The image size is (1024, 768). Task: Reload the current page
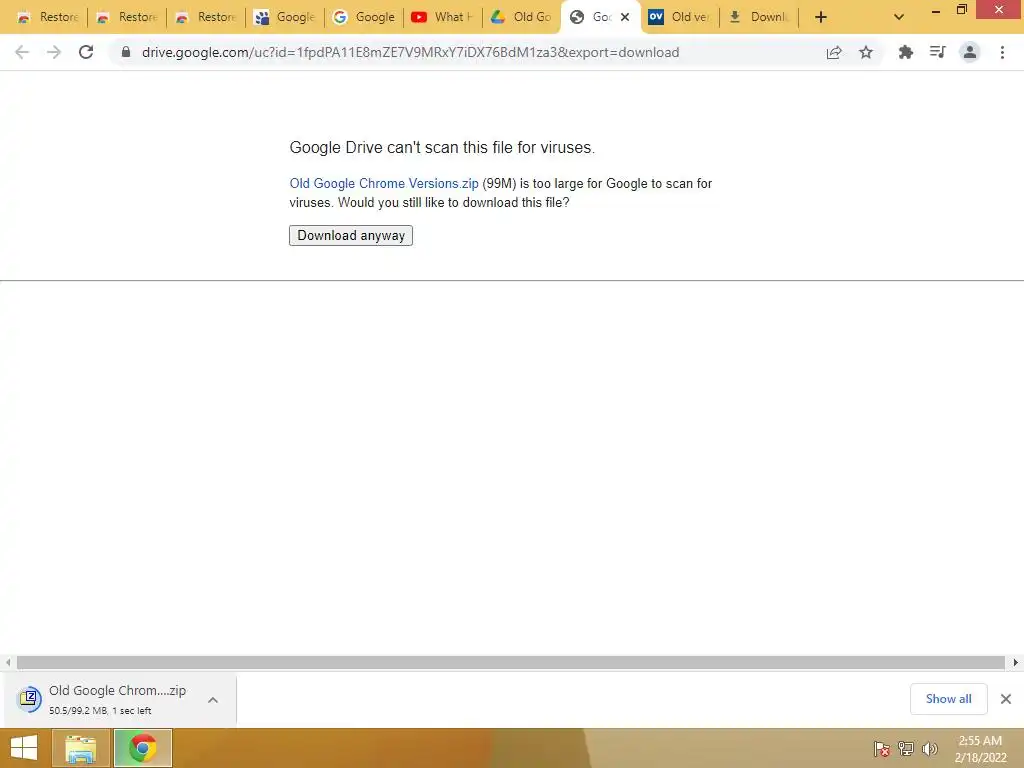coord(86,52)
